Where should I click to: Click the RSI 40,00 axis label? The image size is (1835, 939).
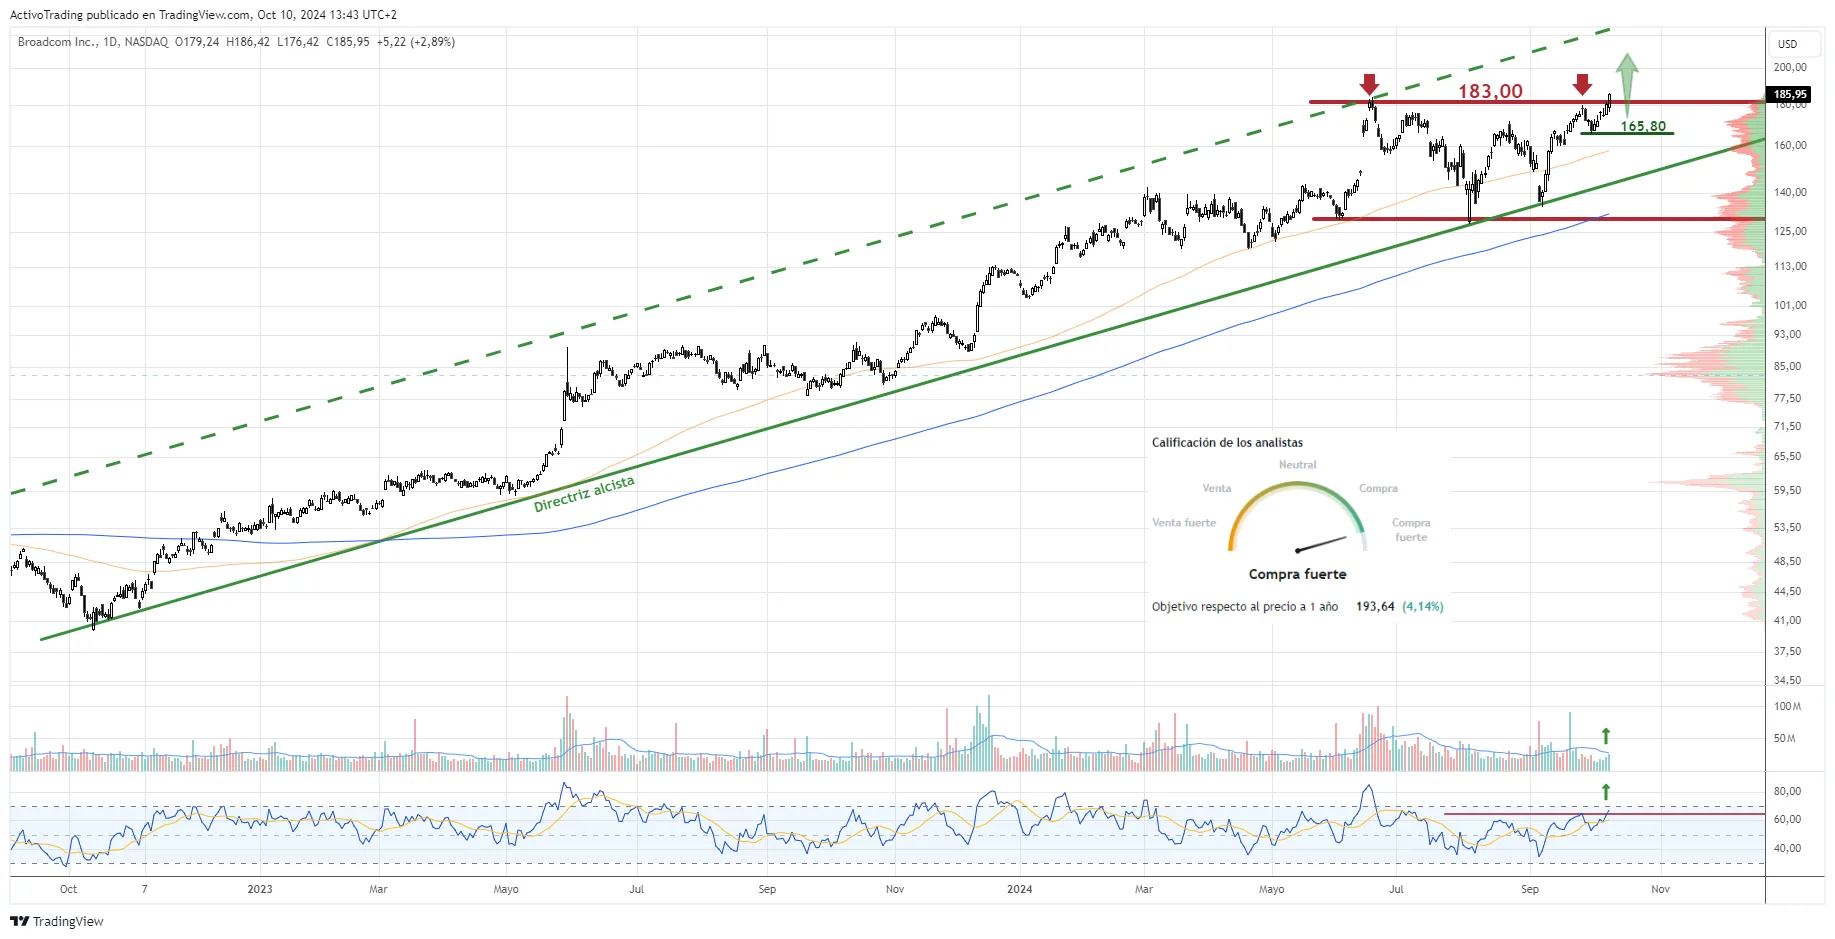click(1787, 848)
